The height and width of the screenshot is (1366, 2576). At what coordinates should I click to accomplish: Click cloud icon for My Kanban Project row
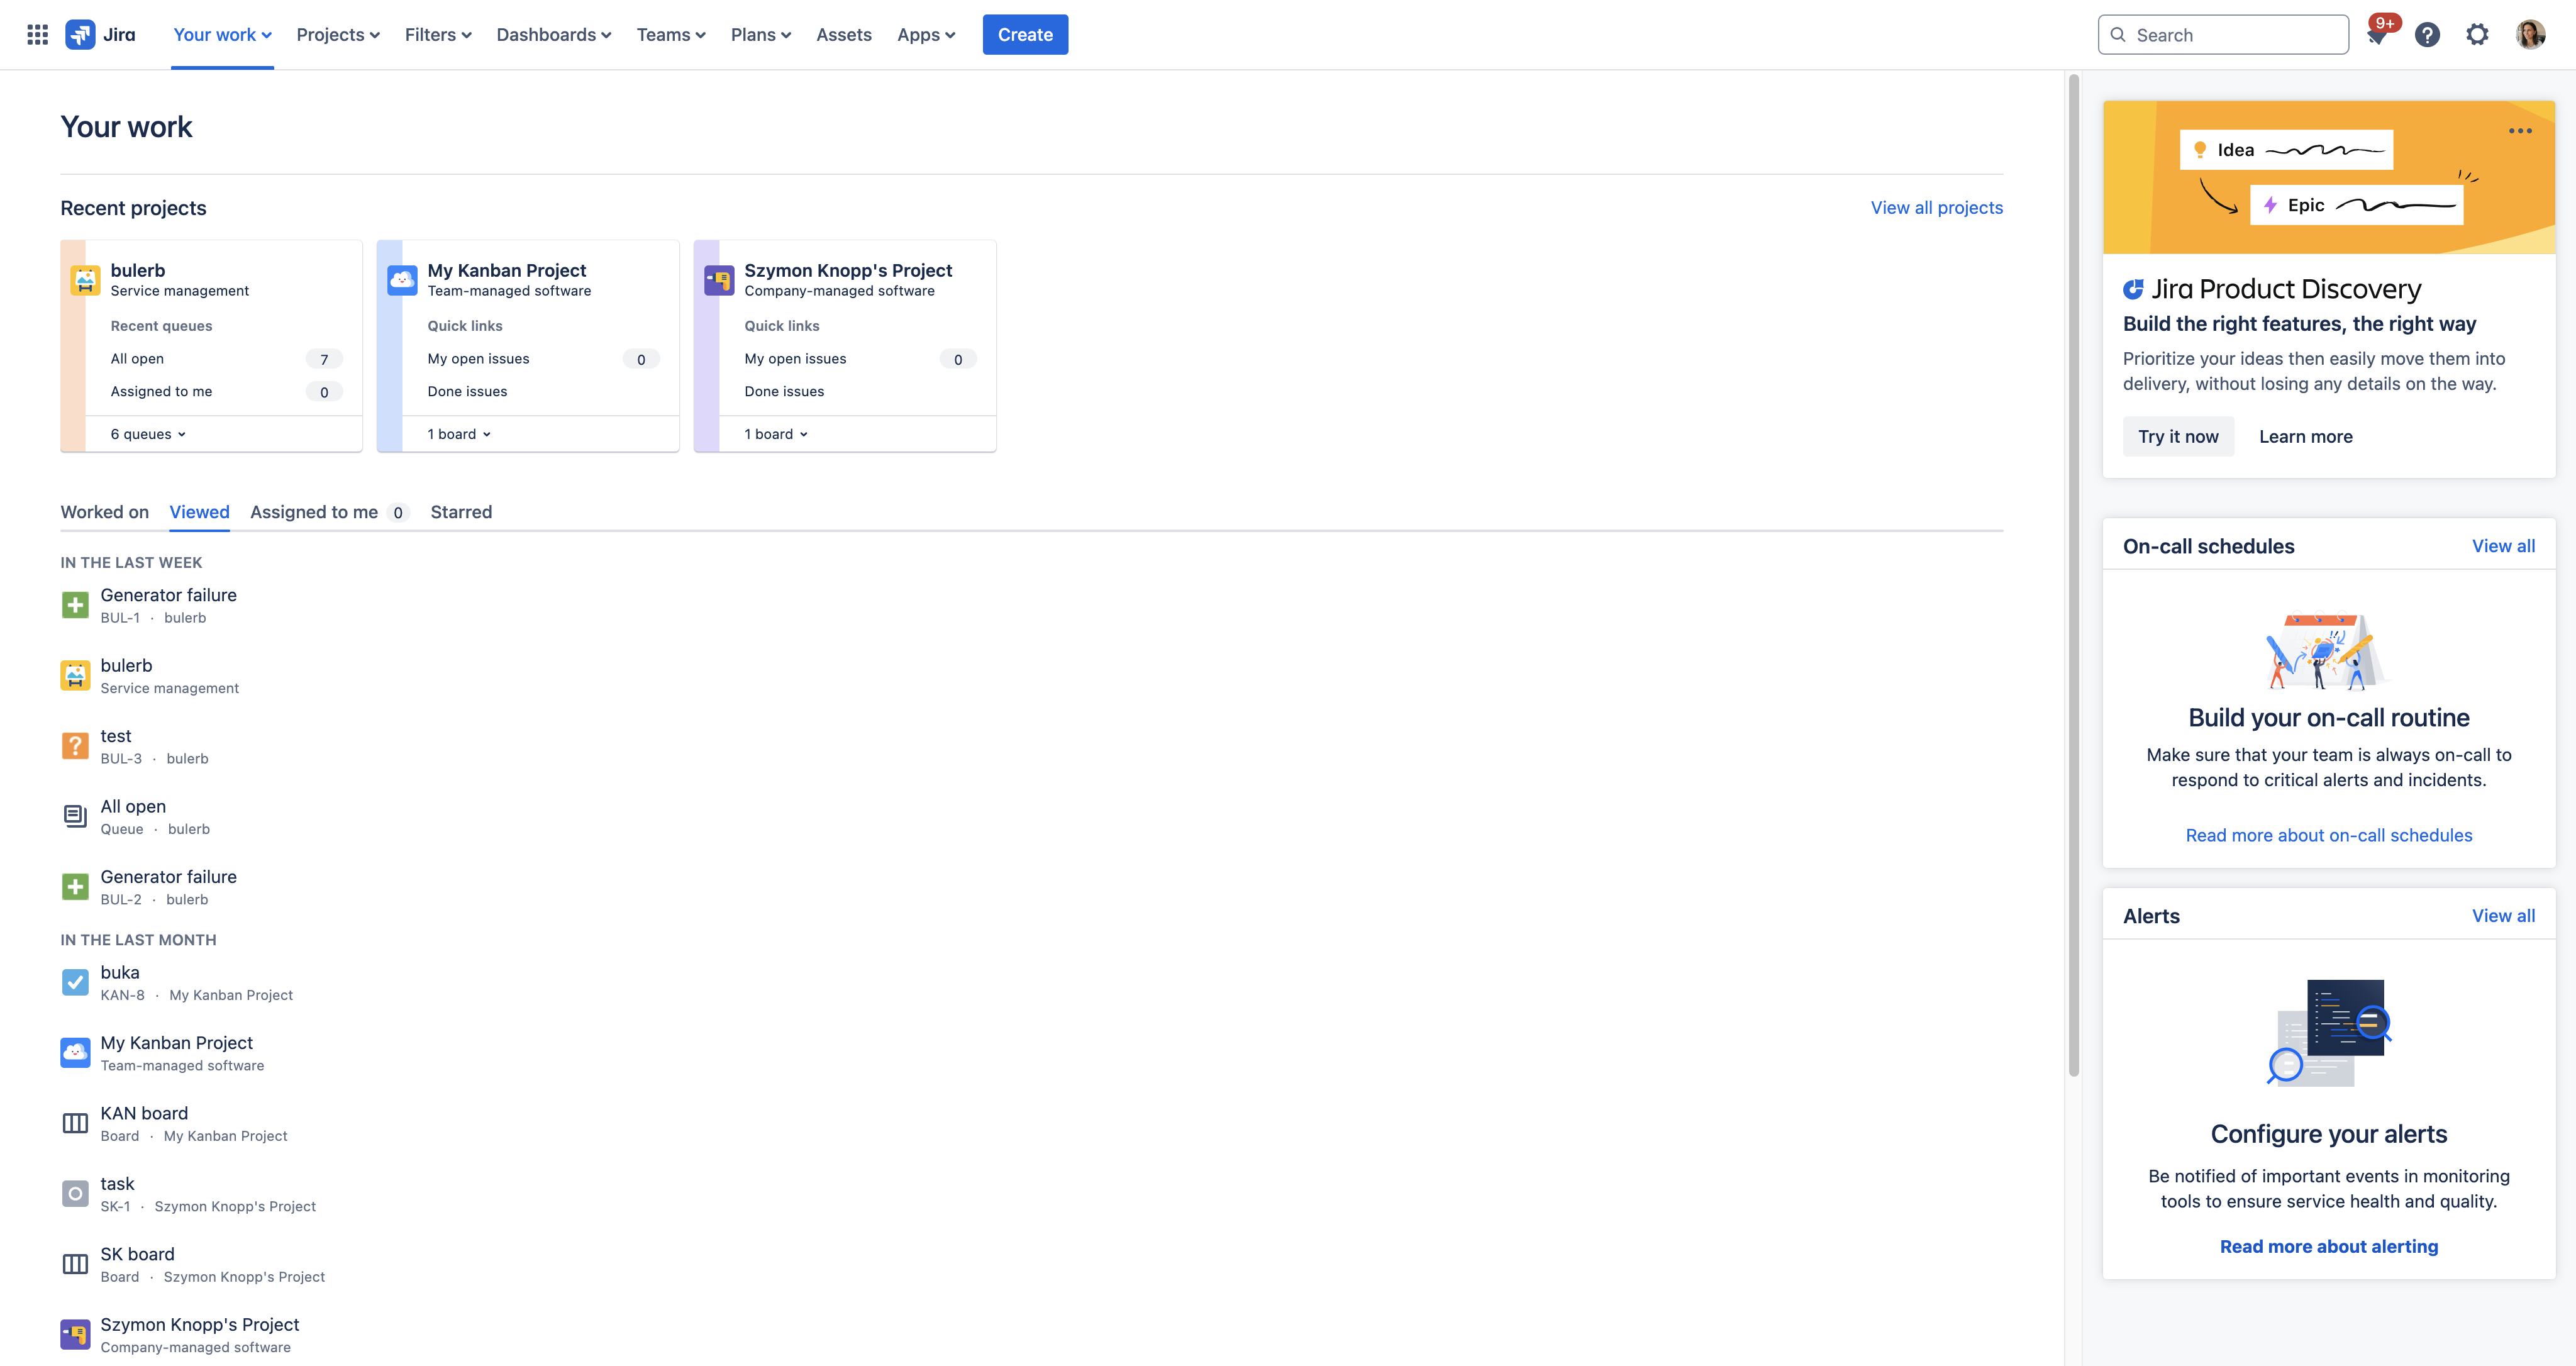coord(75,1053)
